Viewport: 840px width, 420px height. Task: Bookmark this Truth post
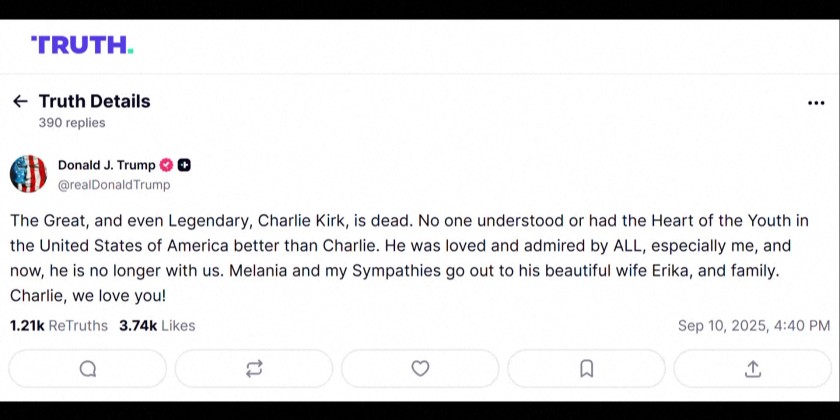click(x=587, y=369)
